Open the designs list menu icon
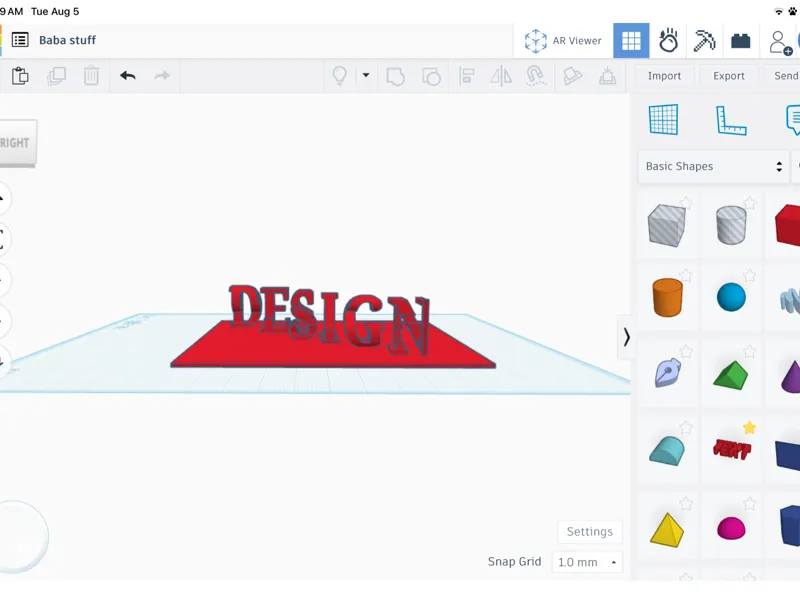The image size is (800, 600). coord(20,40)
